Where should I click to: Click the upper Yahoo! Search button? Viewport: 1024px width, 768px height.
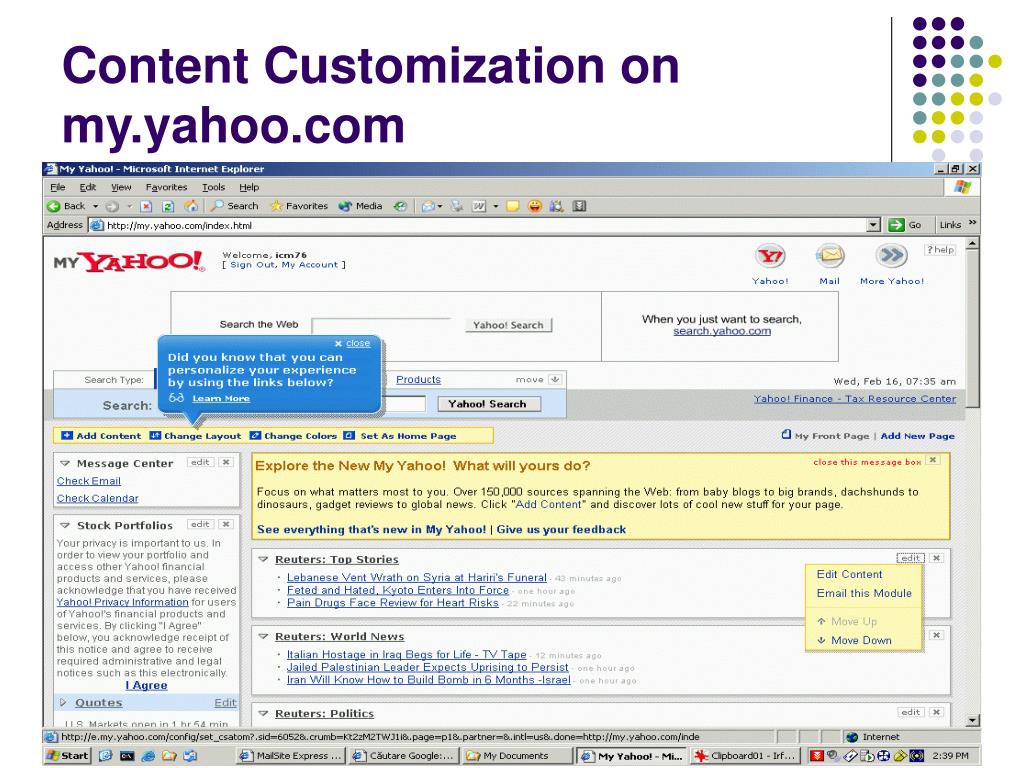point(508,325)
